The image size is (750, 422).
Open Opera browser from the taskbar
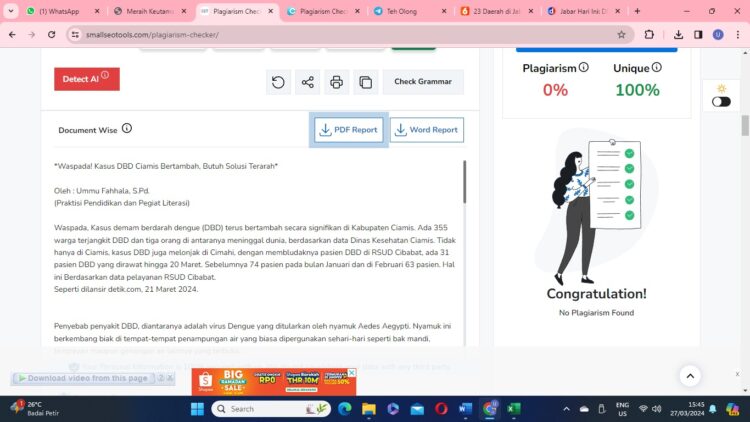441,409
